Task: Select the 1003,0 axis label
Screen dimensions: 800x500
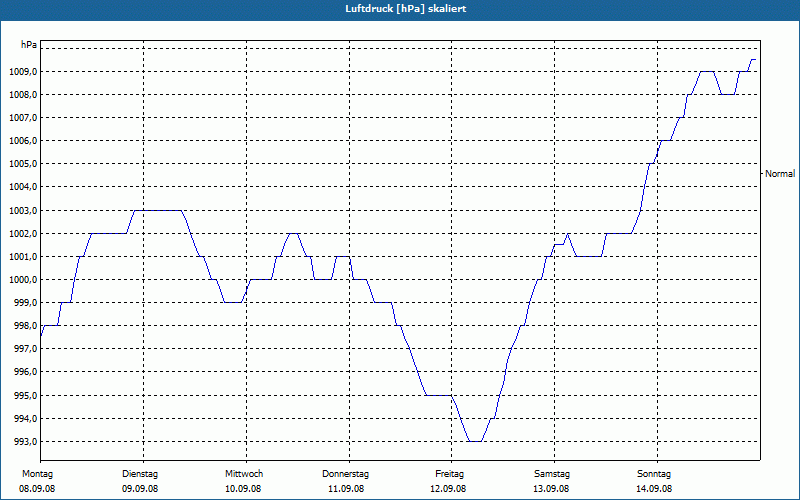Action: (x=23, y=210)
